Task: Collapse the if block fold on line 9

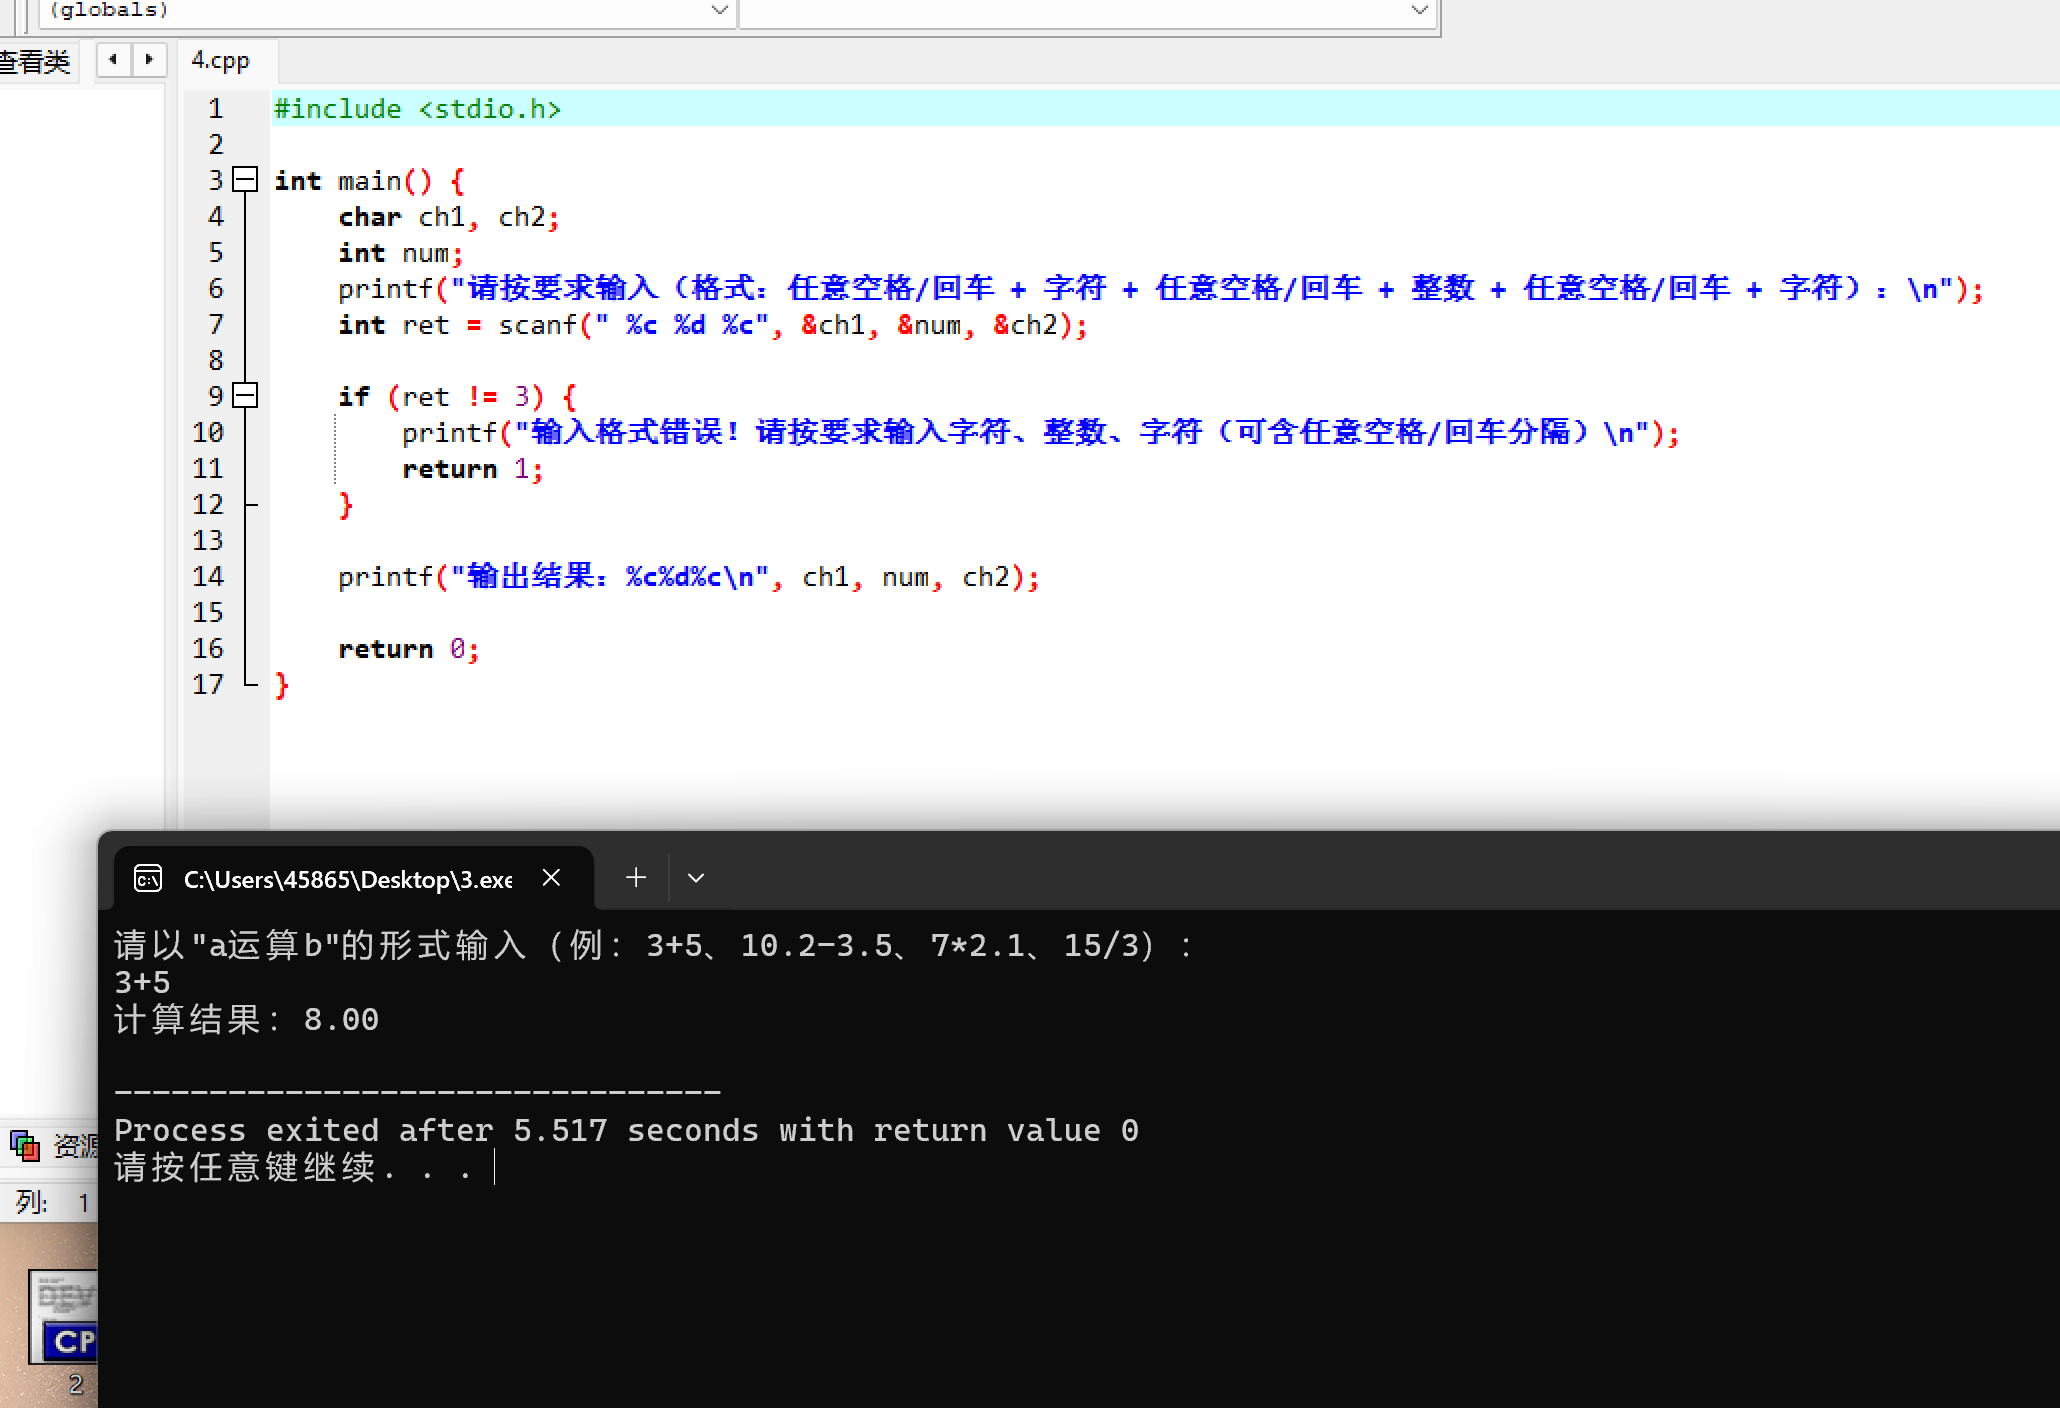Action: [x=245, y=396]
